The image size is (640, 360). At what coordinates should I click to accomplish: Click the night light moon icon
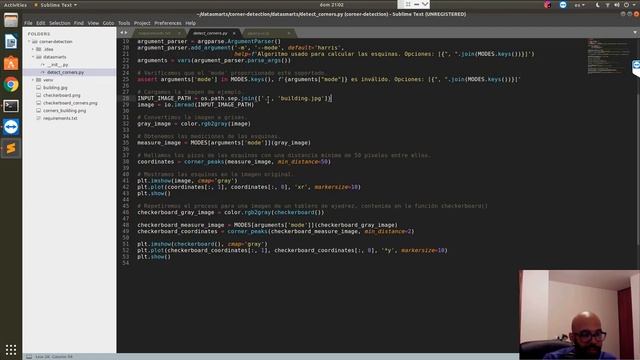tap(598, 5)
